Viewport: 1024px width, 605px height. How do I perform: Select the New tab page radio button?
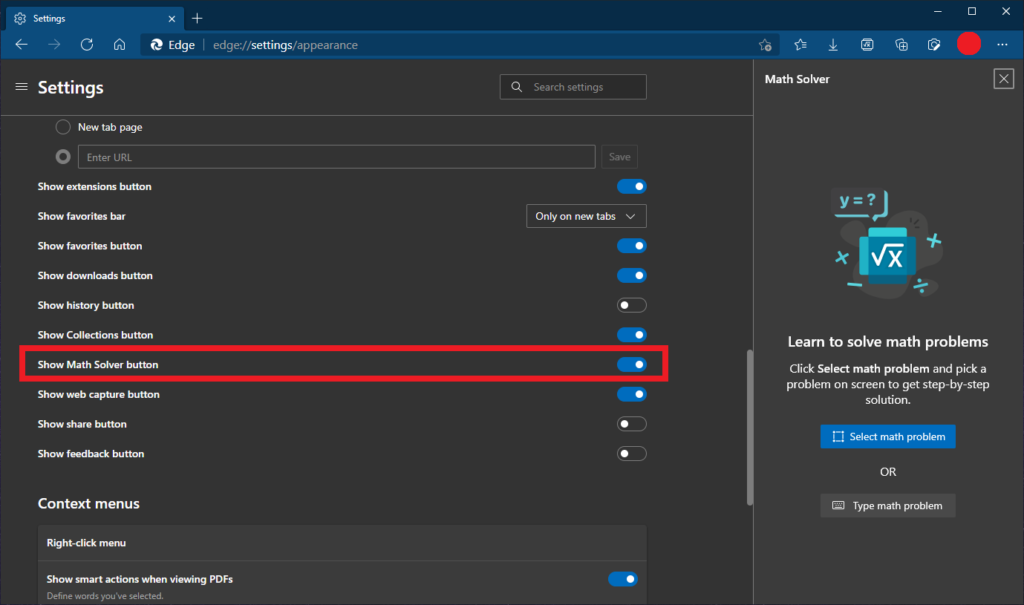[x=62, y=127]
